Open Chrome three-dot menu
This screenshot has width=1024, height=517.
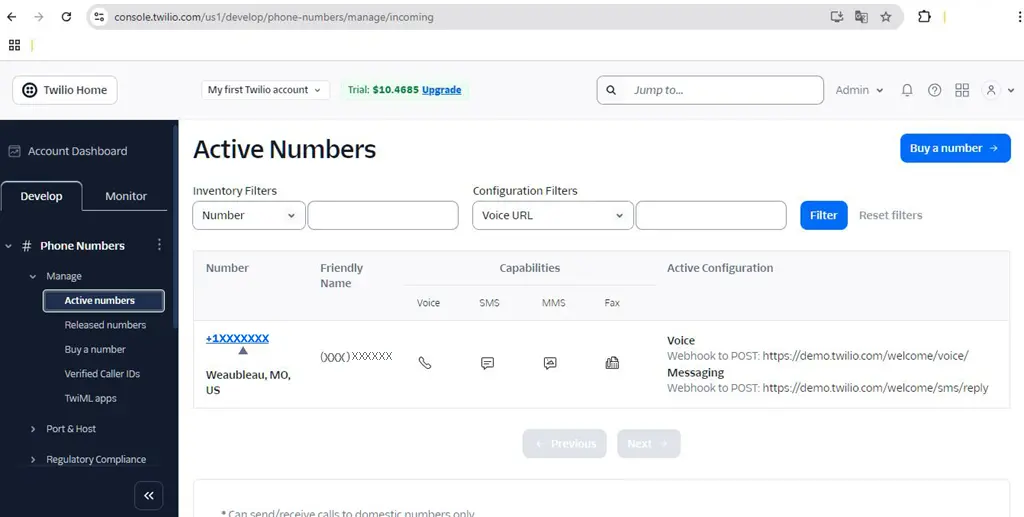pos(1019,17)
